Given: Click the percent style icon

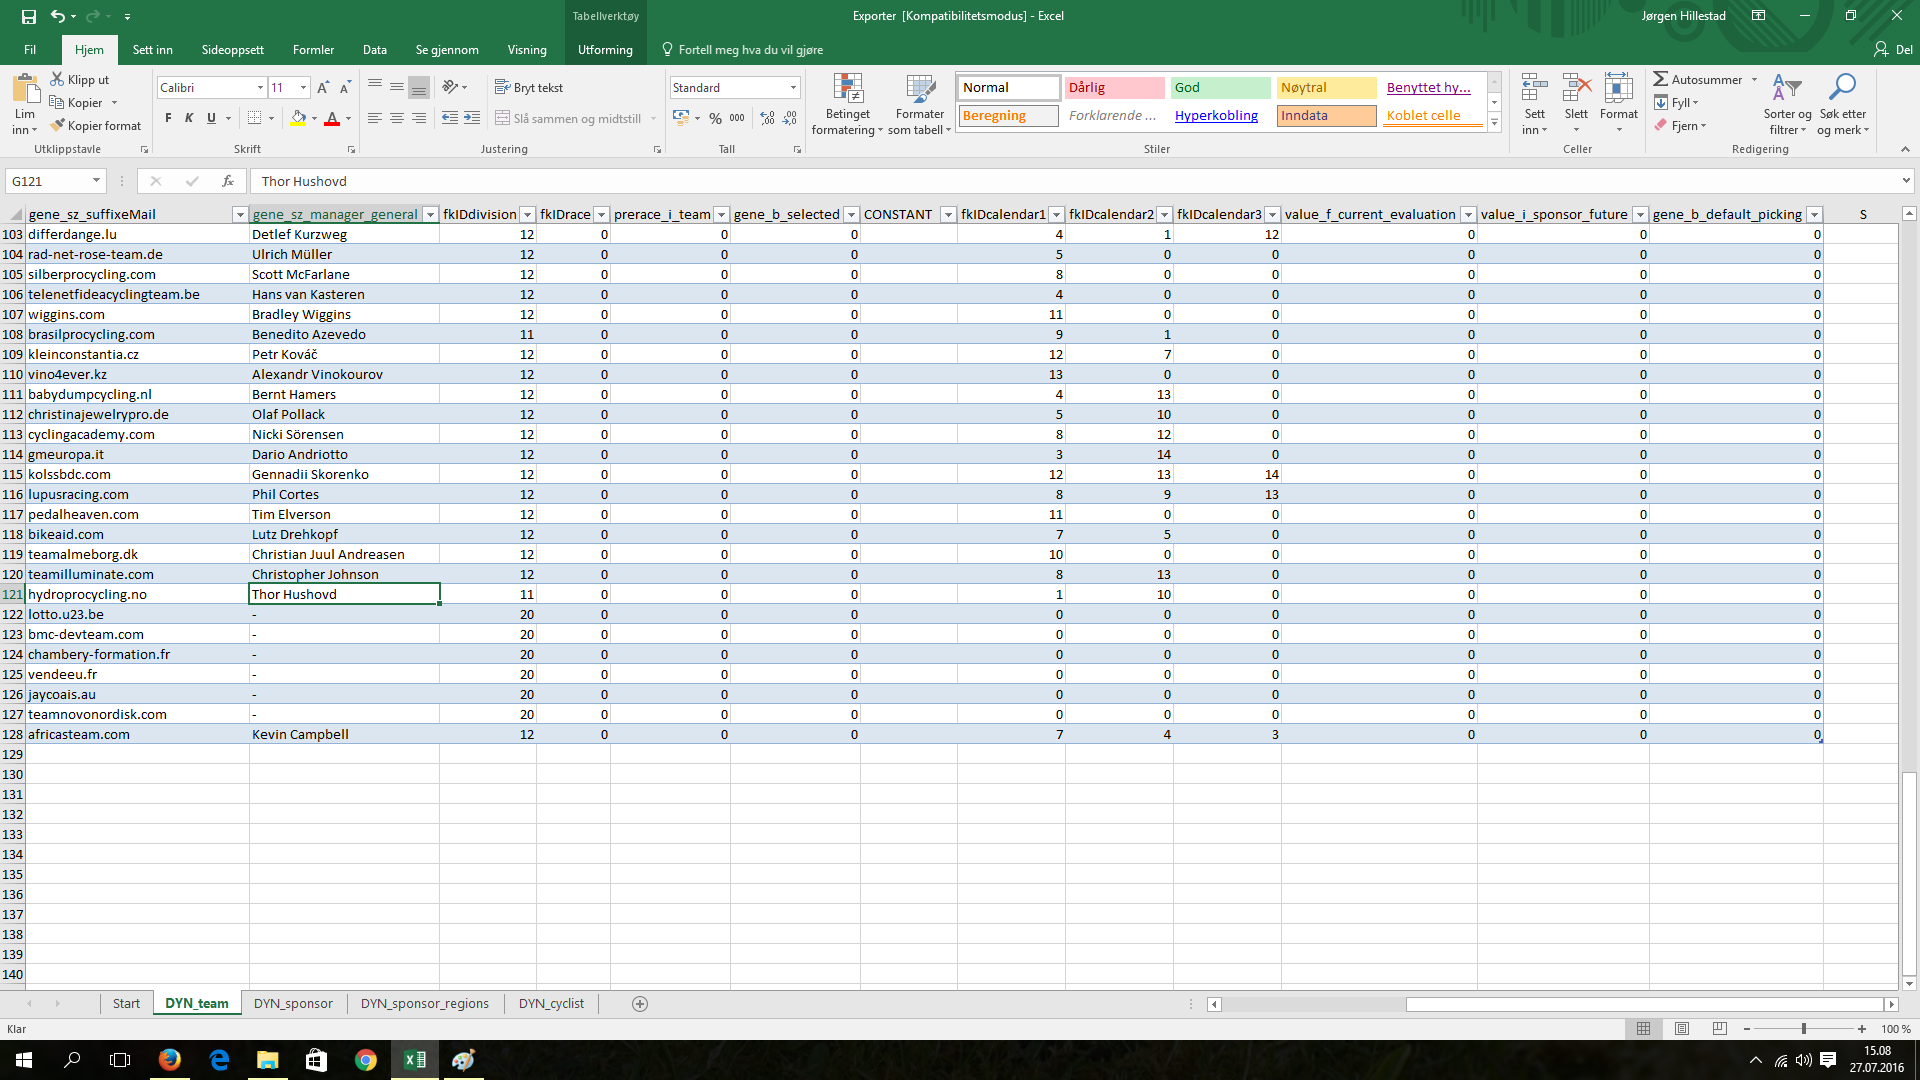Looking at the screenshot, I should tap(715, 118).
